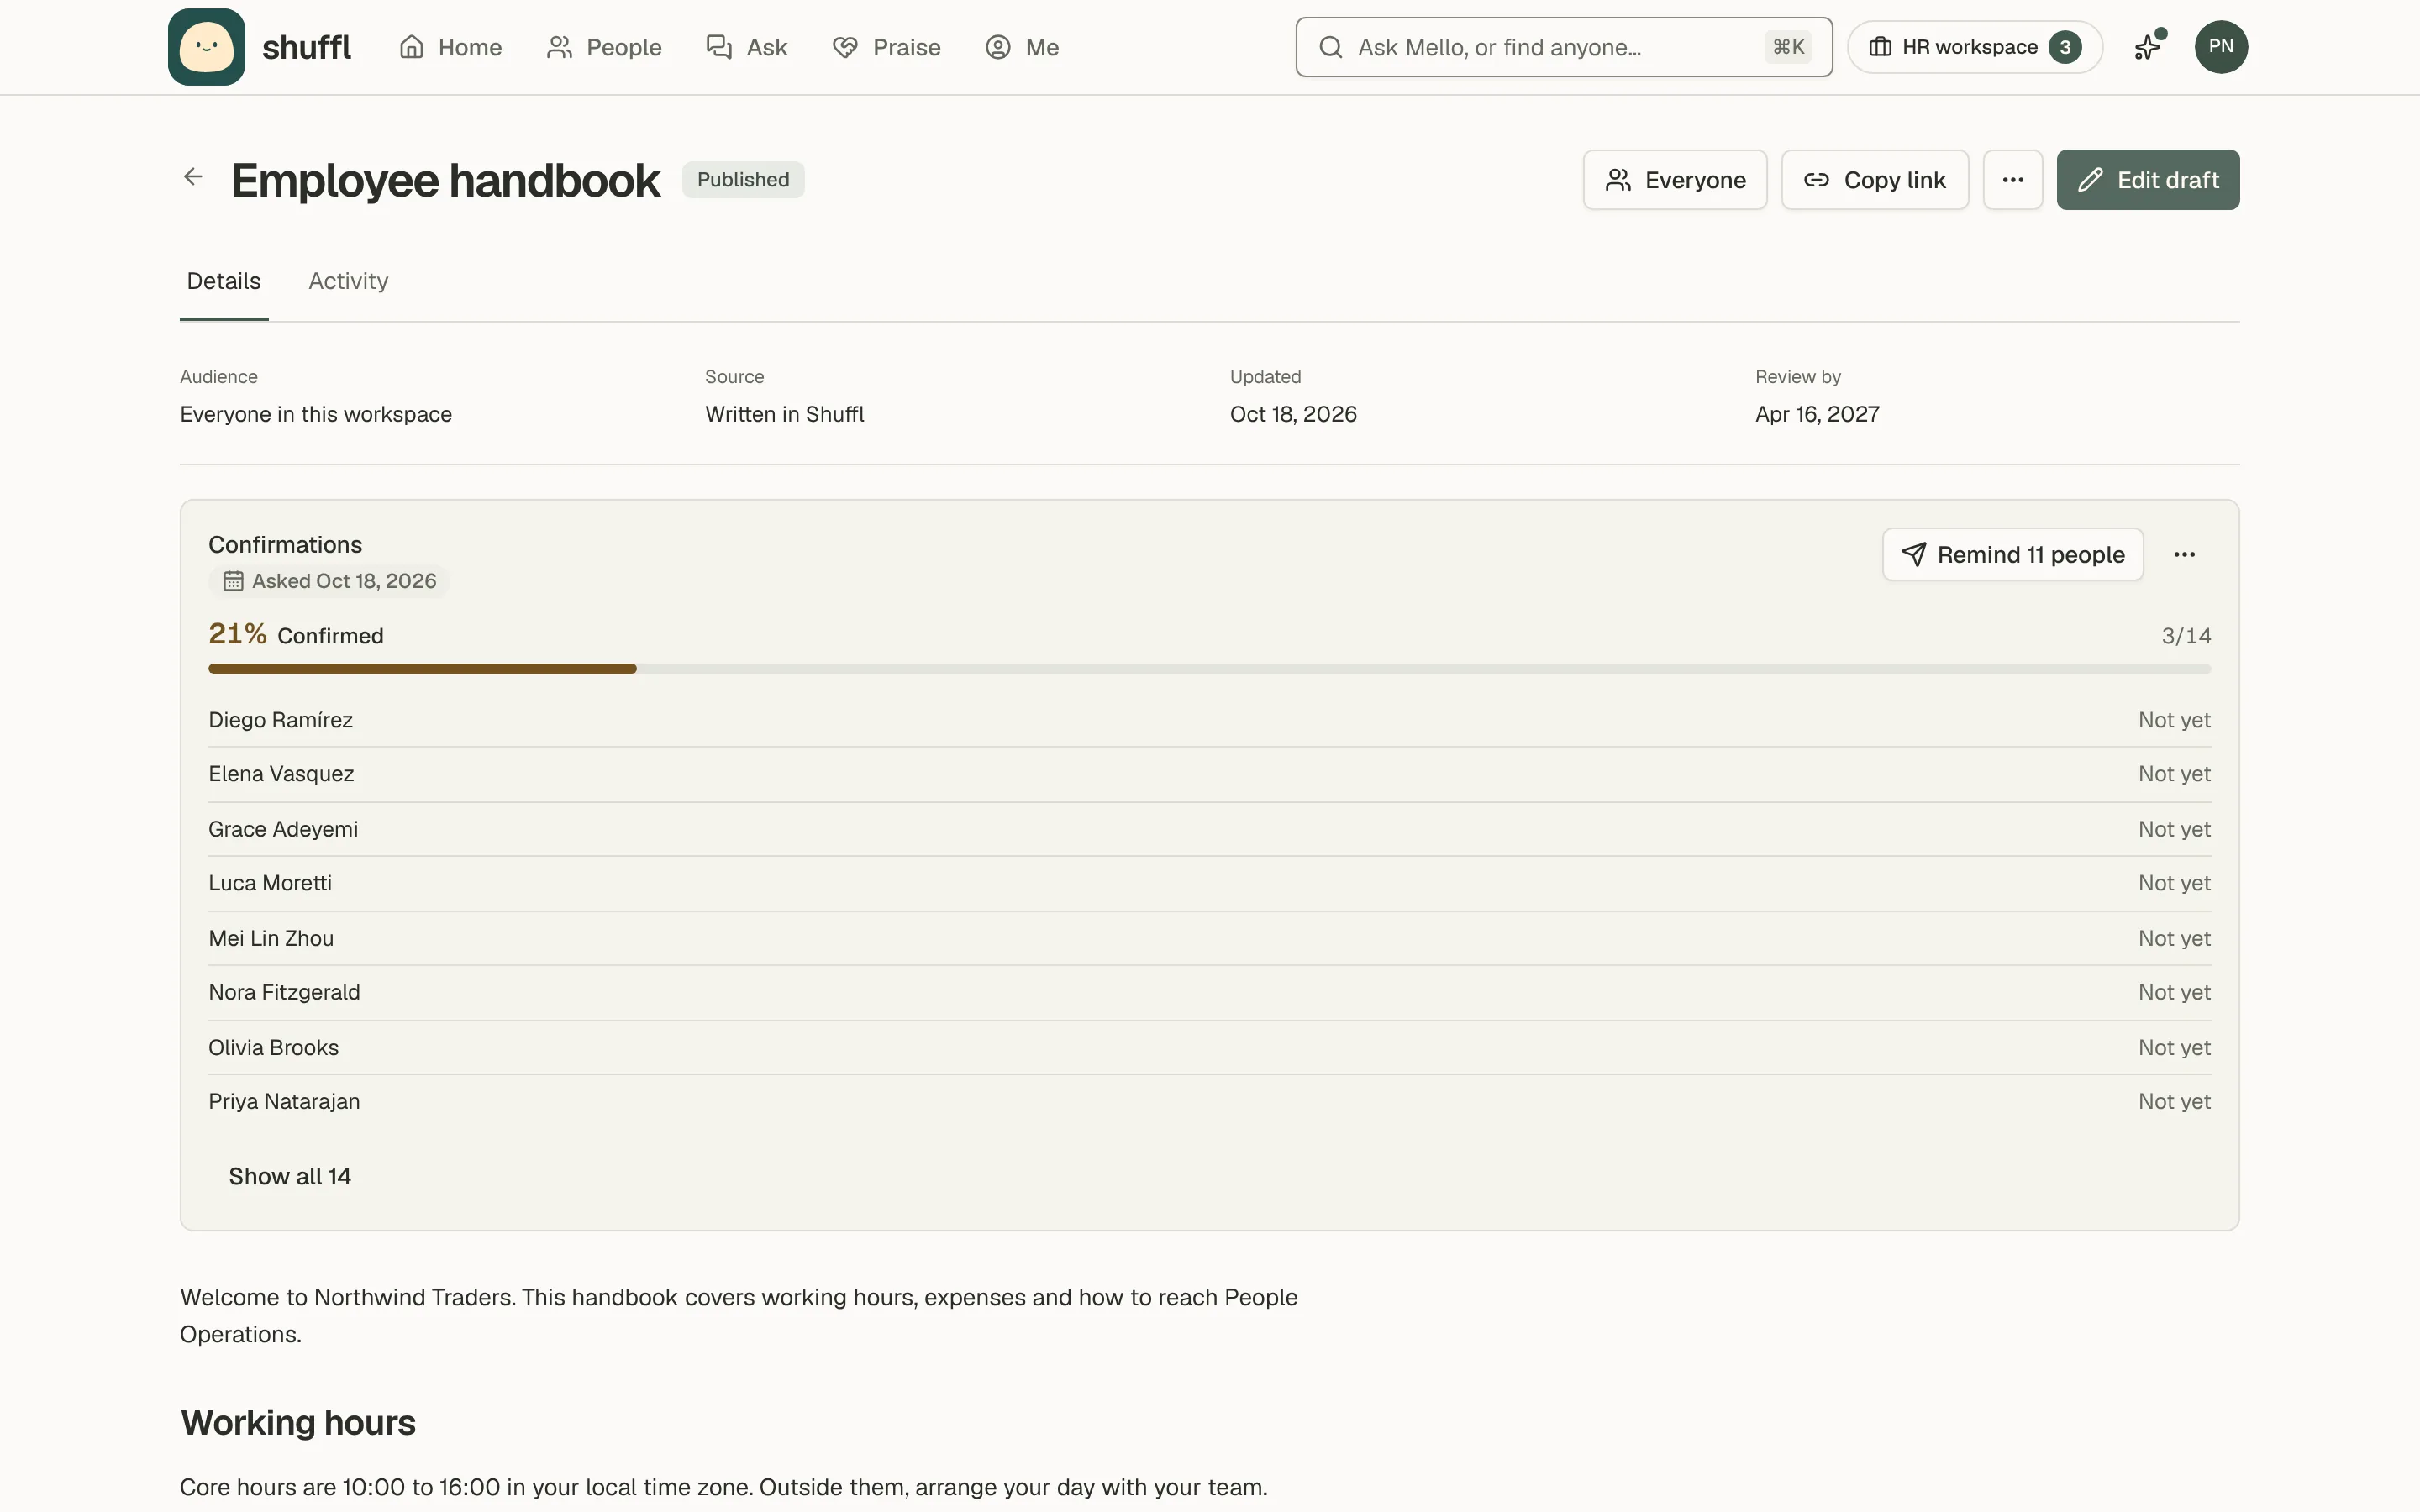
Task: Click the Asked Oct 18, 2026 calendar chip
Action: click(x=329, y=581)
